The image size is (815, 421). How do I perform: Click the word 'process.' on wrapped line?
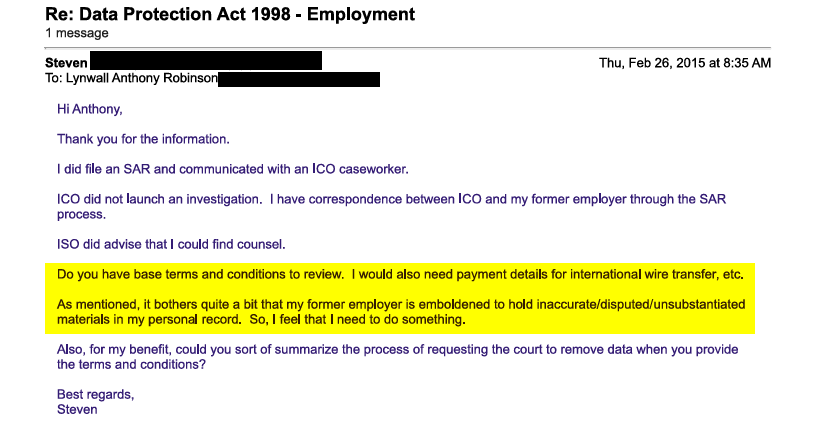82,215
